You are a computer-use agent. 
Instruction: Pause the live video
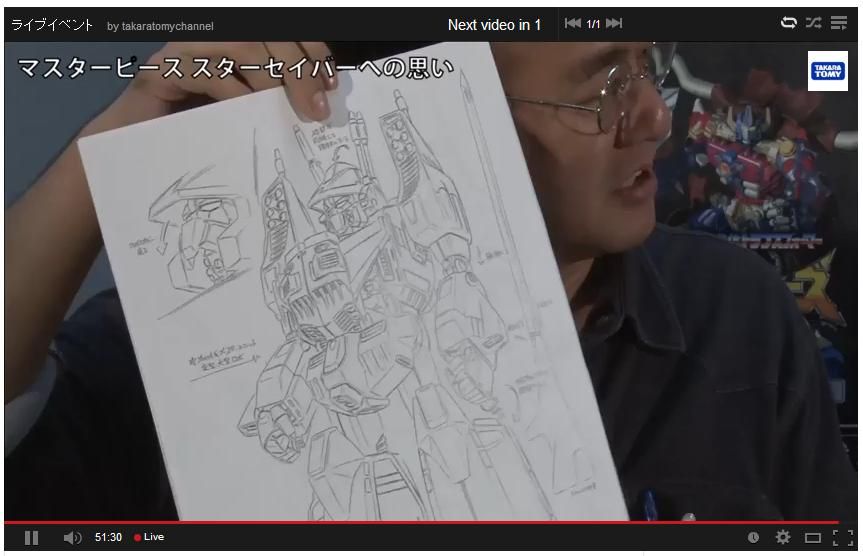(31, 537)
